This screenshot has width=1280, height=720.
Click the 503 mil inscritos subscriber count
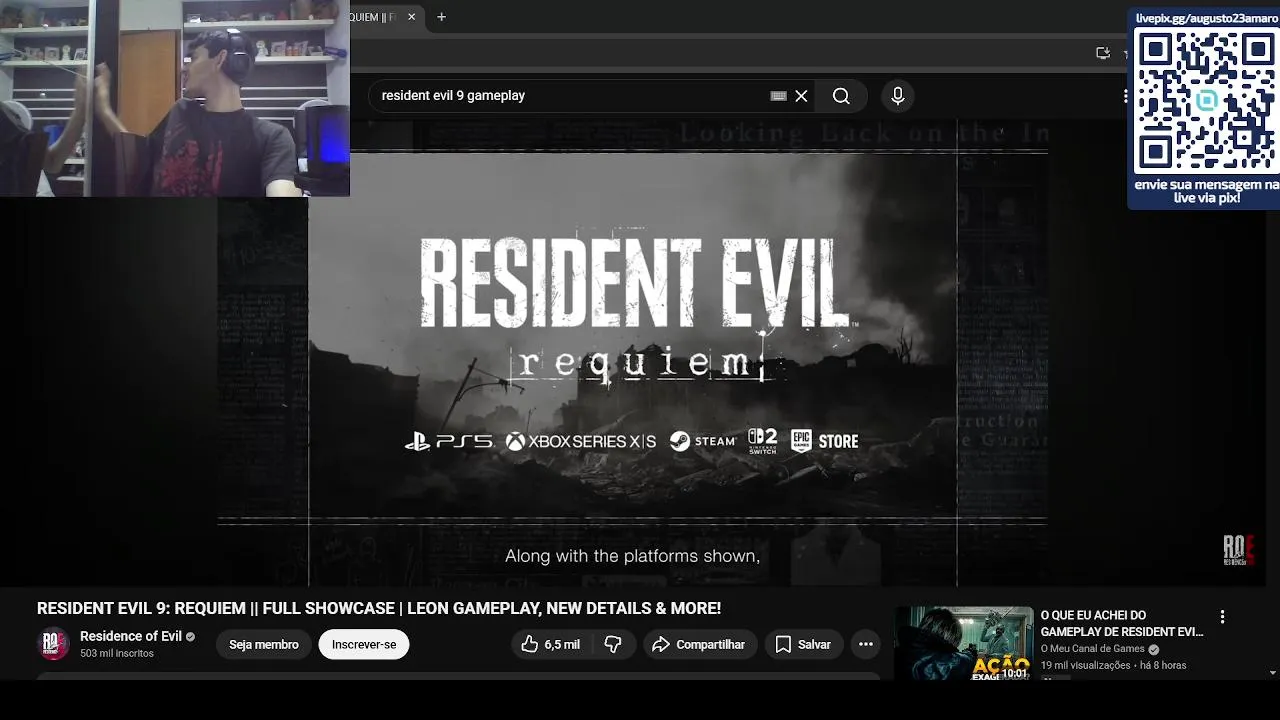(117, 653)
